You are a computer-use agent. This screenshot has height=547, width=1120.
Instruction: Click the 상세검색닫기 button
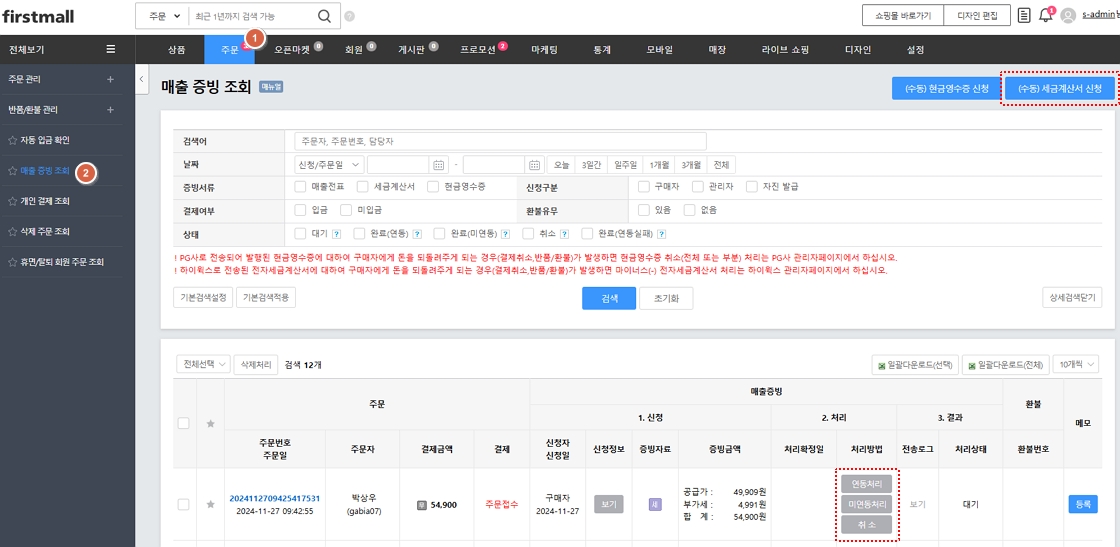tap(1071, 297)
